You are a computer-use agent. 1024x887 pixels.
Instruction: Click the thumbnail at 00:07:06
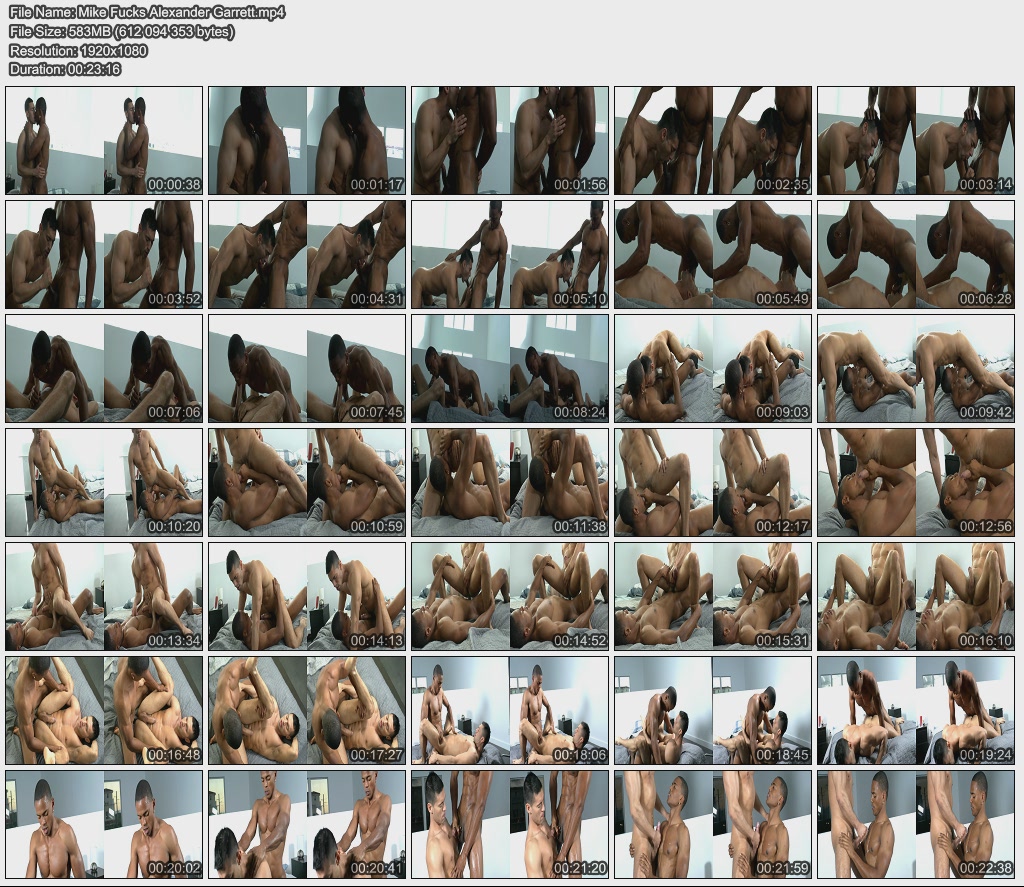click(104, 368)
